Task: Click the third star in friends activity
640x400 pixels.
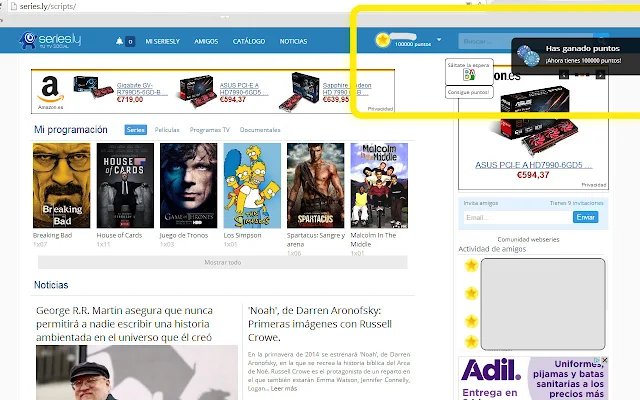Action: [x=471, y=321]
